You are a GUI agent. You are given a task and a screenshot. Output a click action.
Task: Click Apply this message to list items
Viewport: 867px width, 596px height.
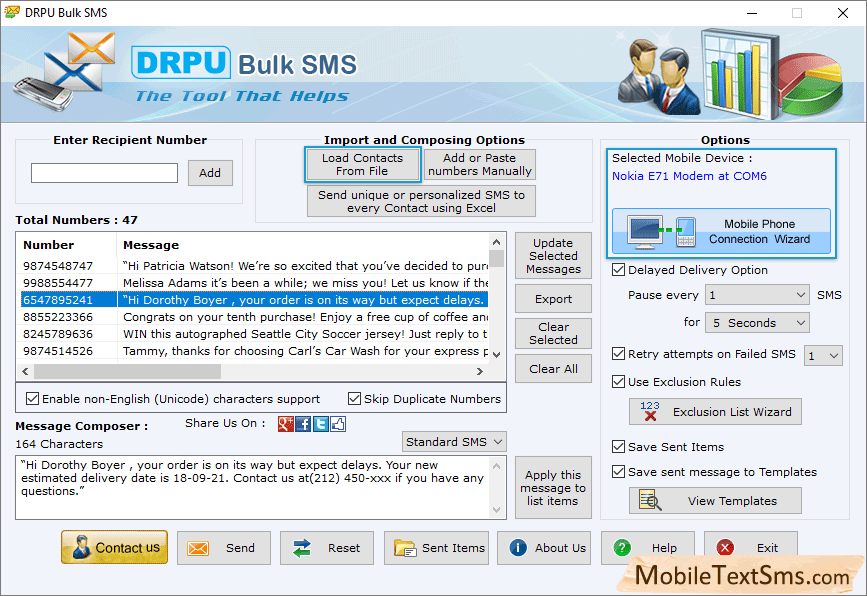pos(553,488)
